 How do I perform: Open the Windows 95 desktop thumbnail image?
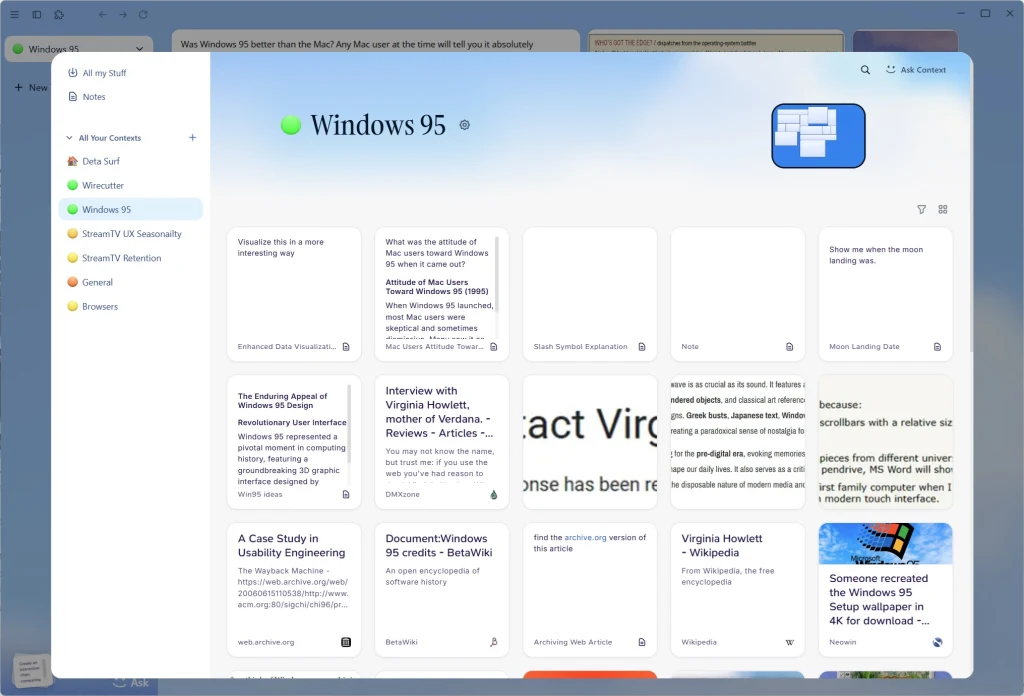818,136
